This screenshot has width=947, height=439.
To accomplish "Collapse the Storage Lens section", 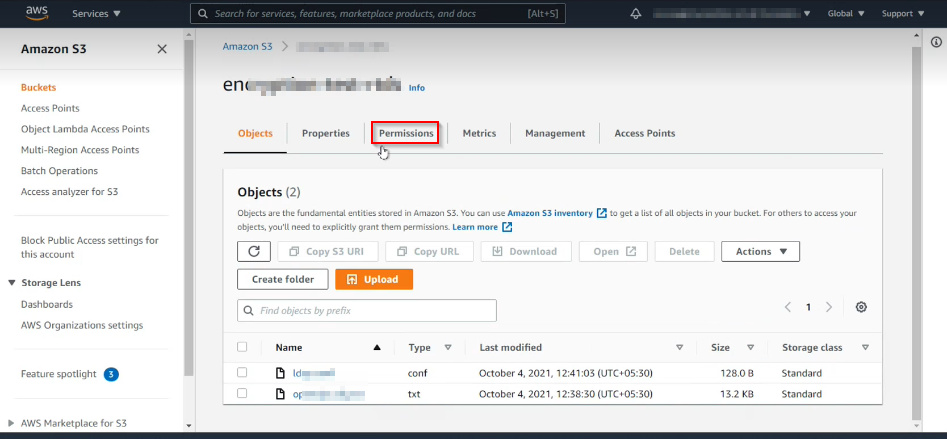I will click(12, 283).
